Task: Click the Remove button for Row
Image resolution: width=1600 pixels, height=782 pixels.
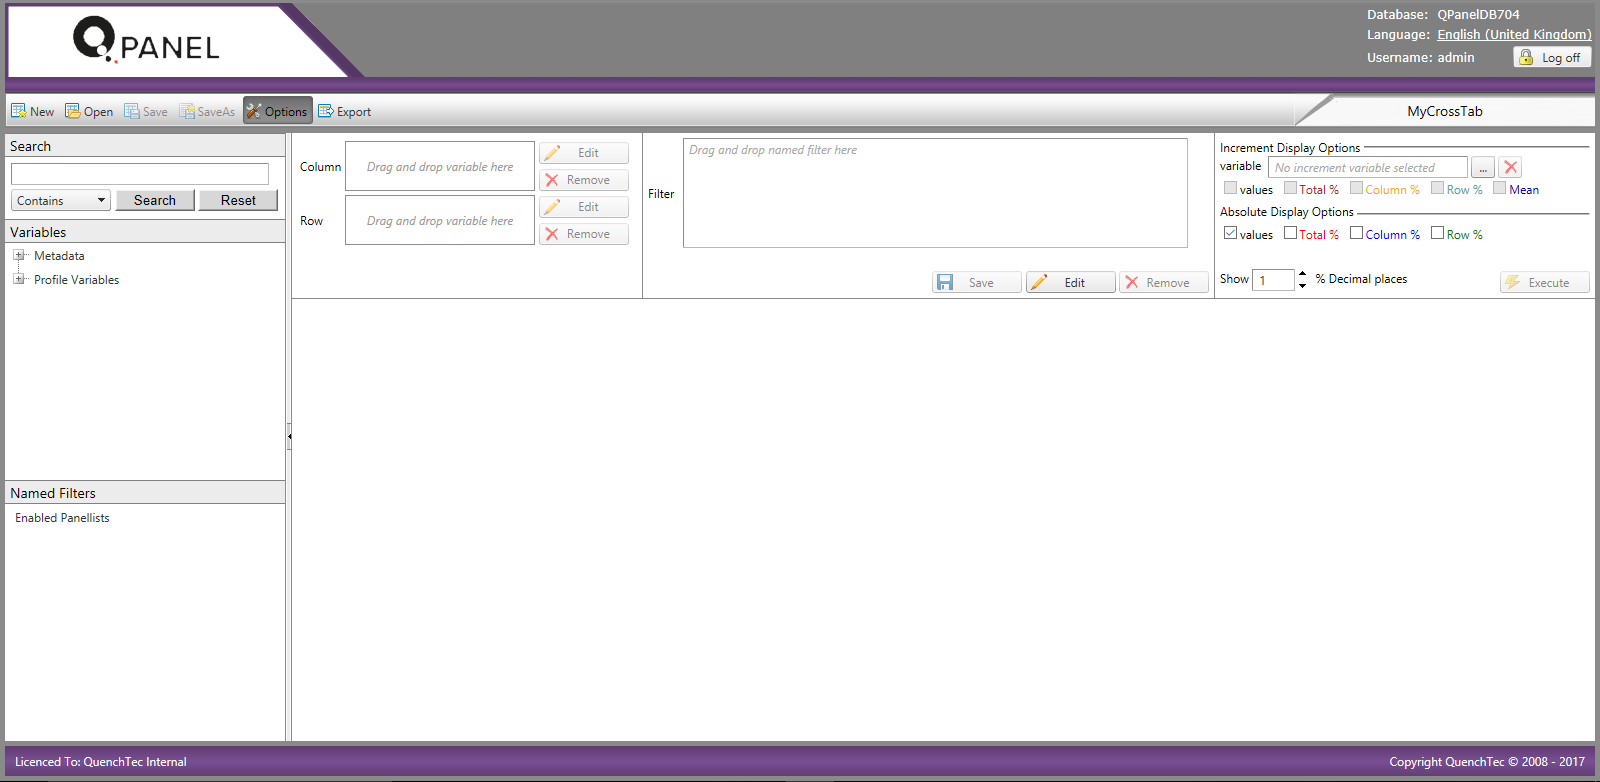Action: [x=584, y=234]
